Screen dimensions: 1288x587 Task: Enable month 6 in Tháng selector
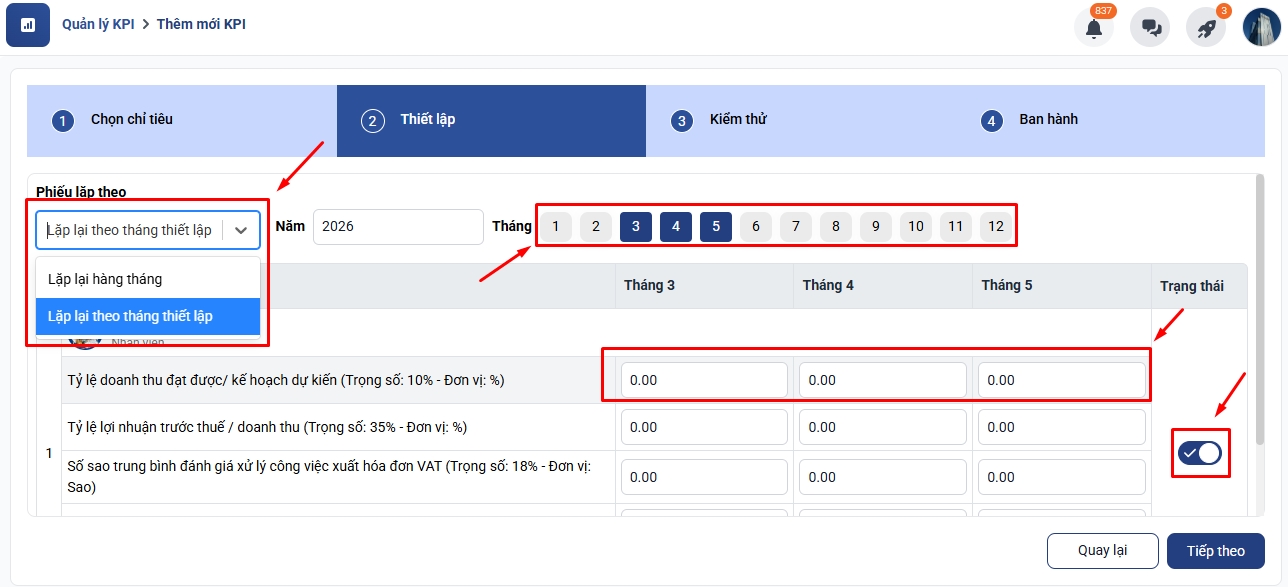[756, 226]
